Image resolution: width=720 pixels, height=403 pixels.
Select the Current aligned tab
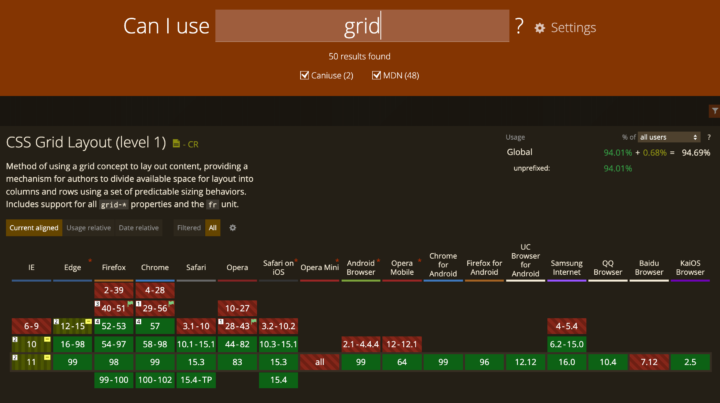(x=34, y=228)
